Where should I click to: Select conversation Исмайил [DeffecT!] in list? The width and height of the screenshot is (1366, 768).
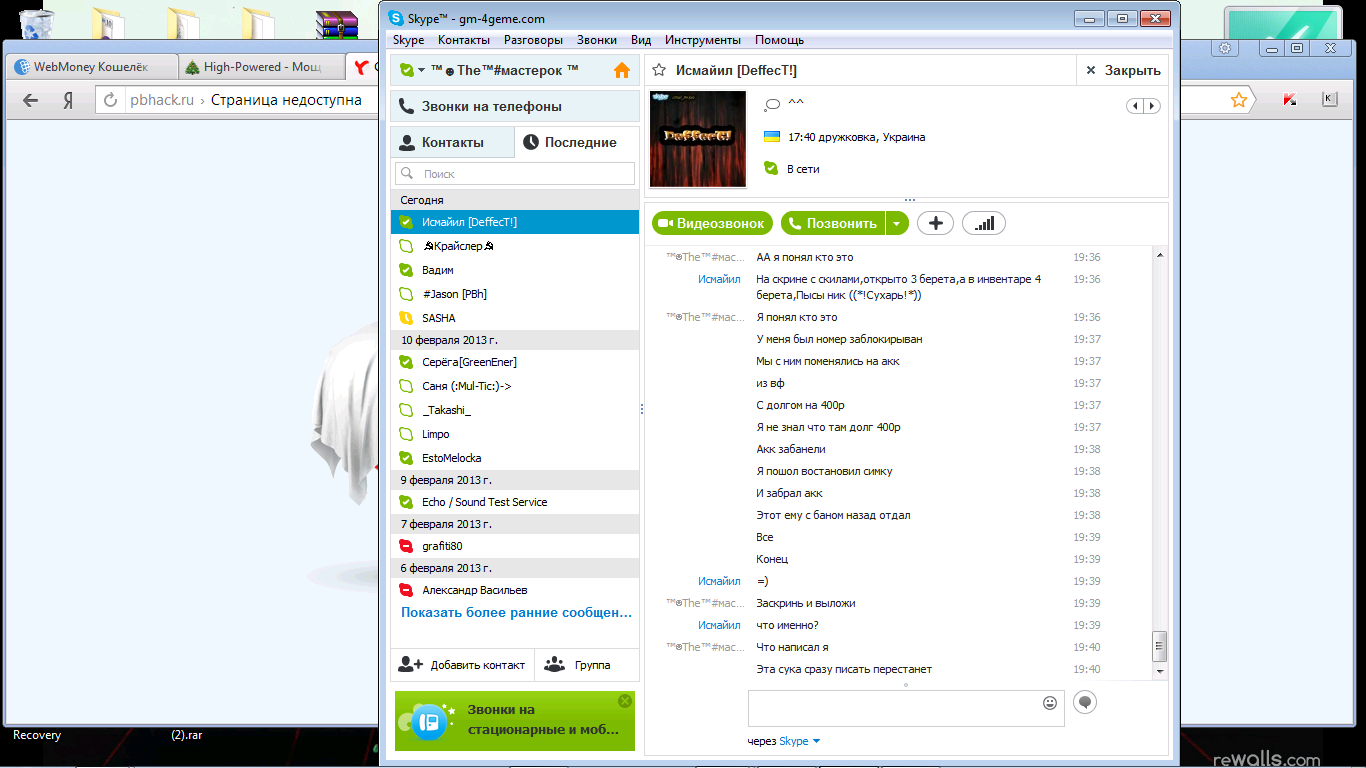(x=515, y=222)
